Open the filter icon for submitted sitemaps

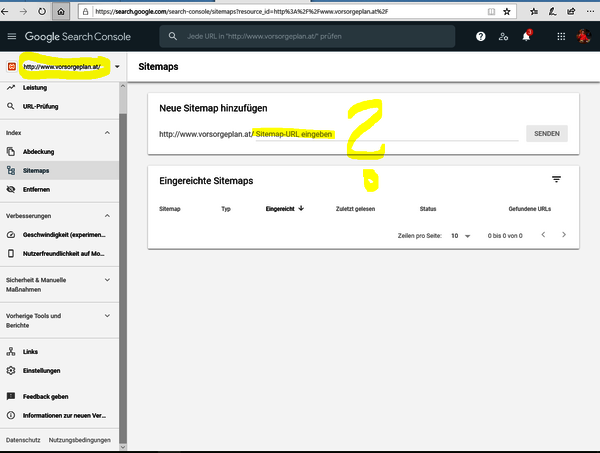[x=556, y=179]
